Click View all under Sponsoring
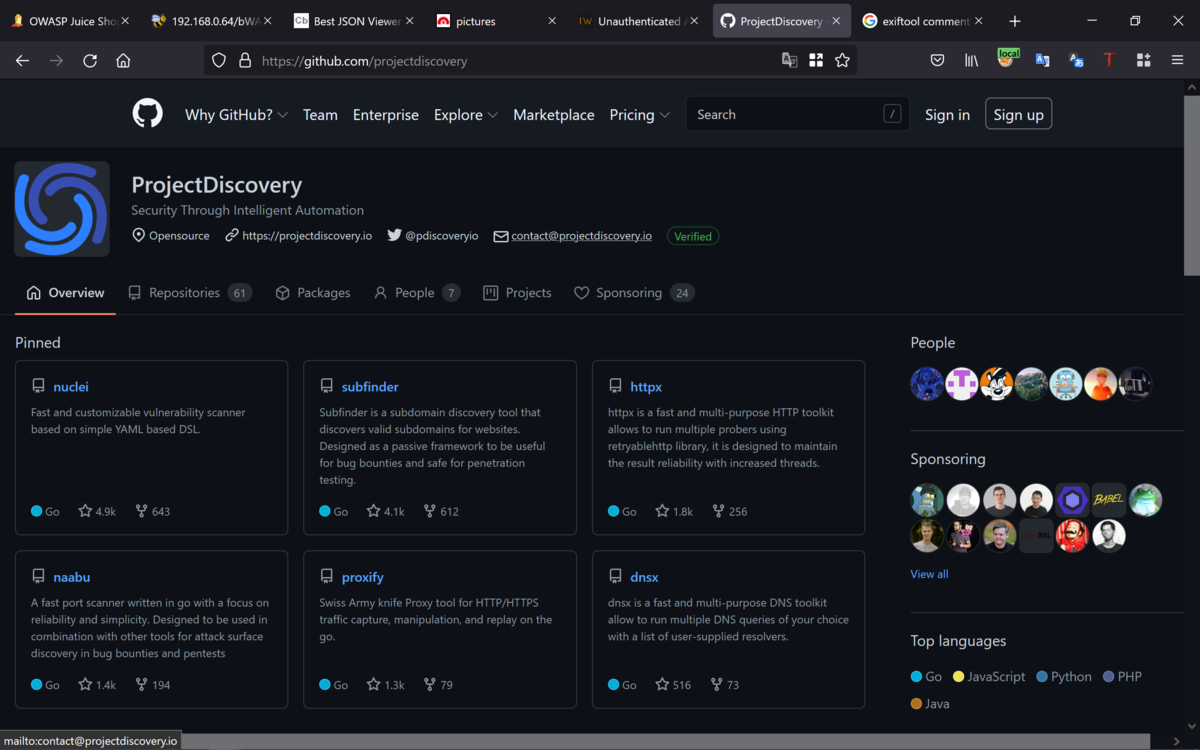The image size is (1200, 750). tap(929, 574)
